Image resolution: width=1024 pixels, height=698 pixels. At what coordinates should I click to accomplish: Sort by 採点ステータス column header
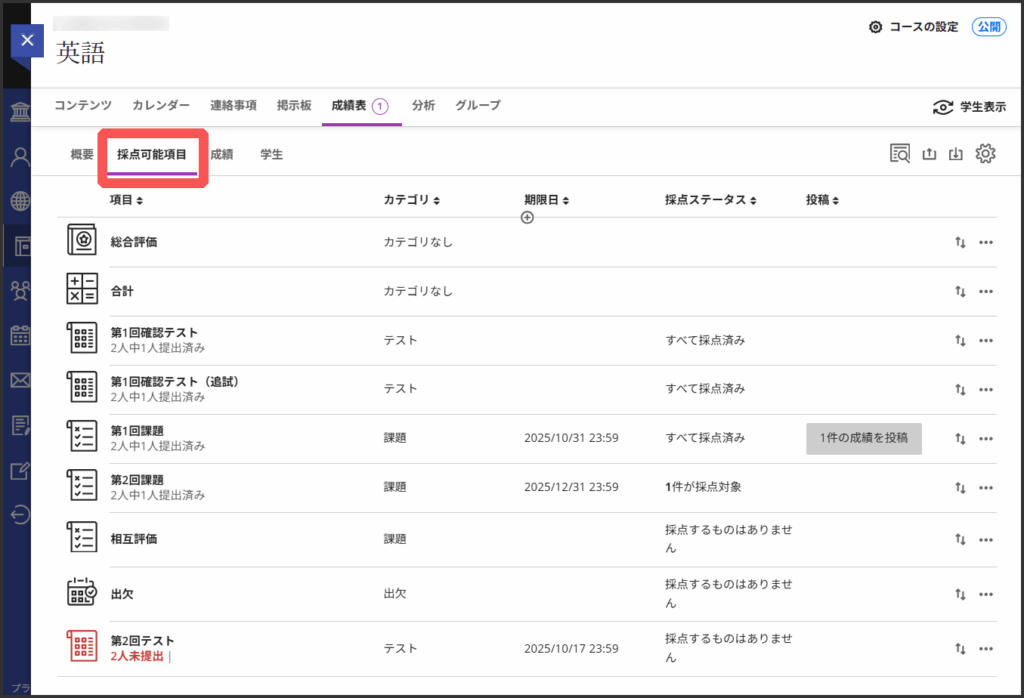(710, 200)
